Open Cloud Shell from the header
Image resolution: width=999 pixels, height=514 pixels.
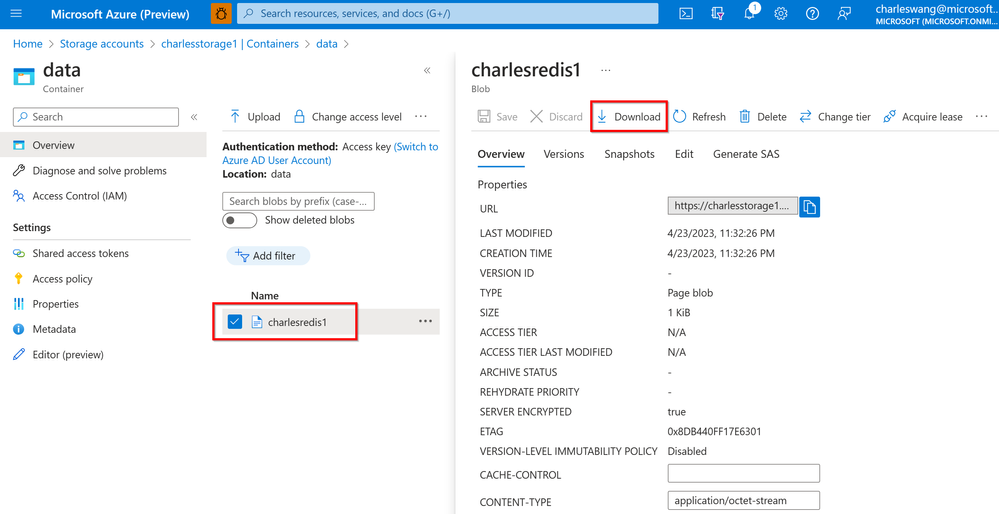pyautogui.click(x=686, y=13)
